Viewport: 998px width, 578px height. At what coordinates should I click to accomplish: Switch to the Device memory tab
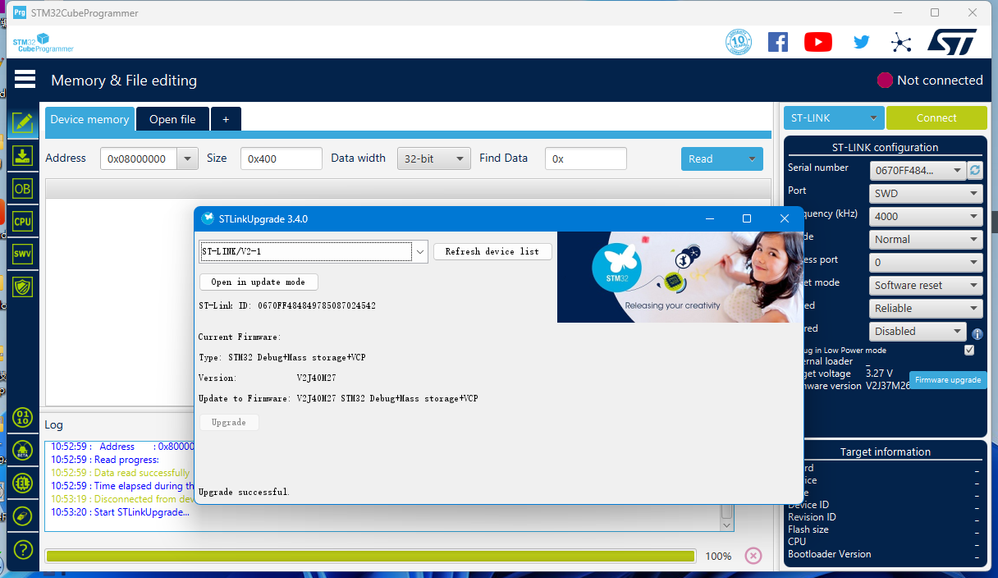89,119
